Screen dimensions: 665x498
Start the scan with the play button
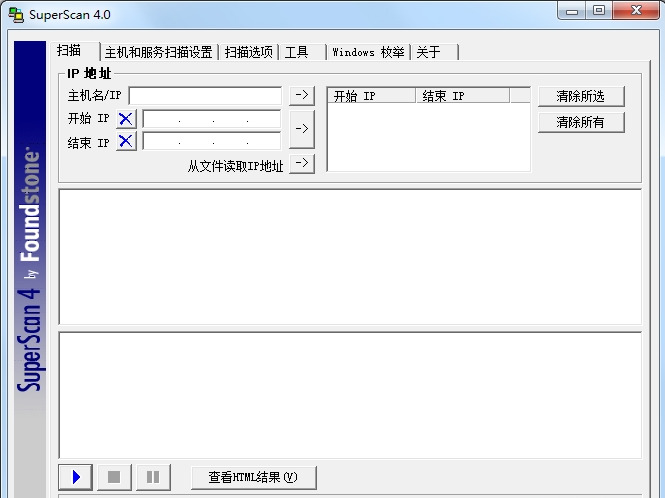[x=75, y=477]
